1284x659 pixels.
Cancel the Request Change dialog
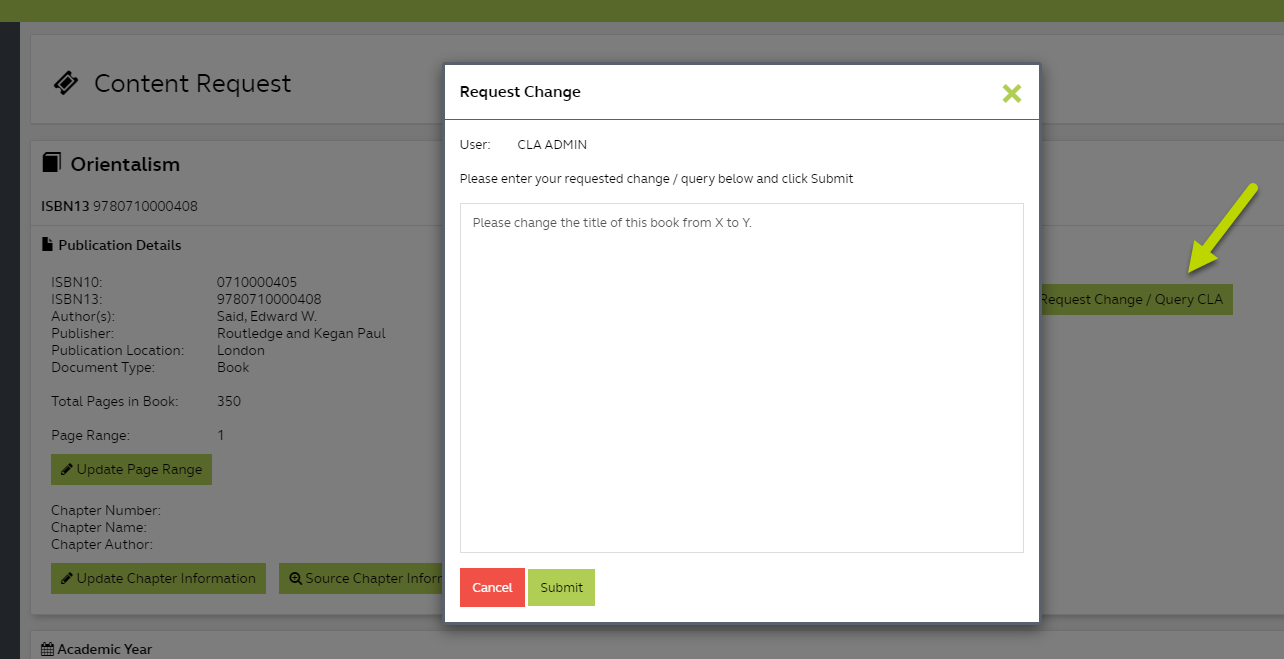492,587
